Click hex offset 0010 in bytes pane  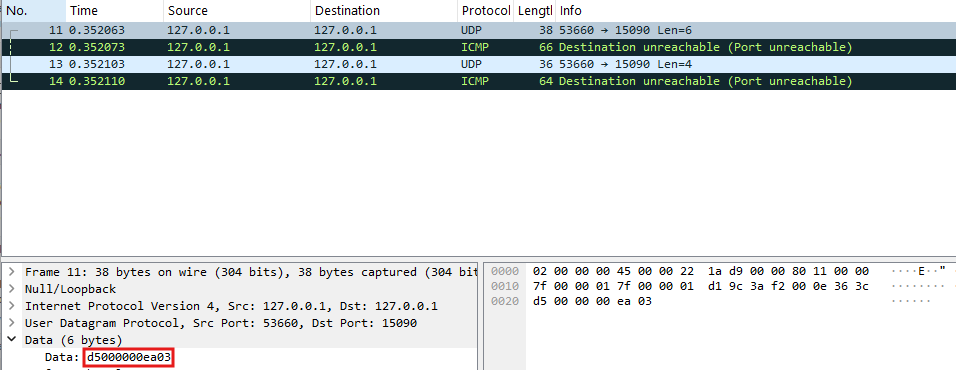coord(505,286)
